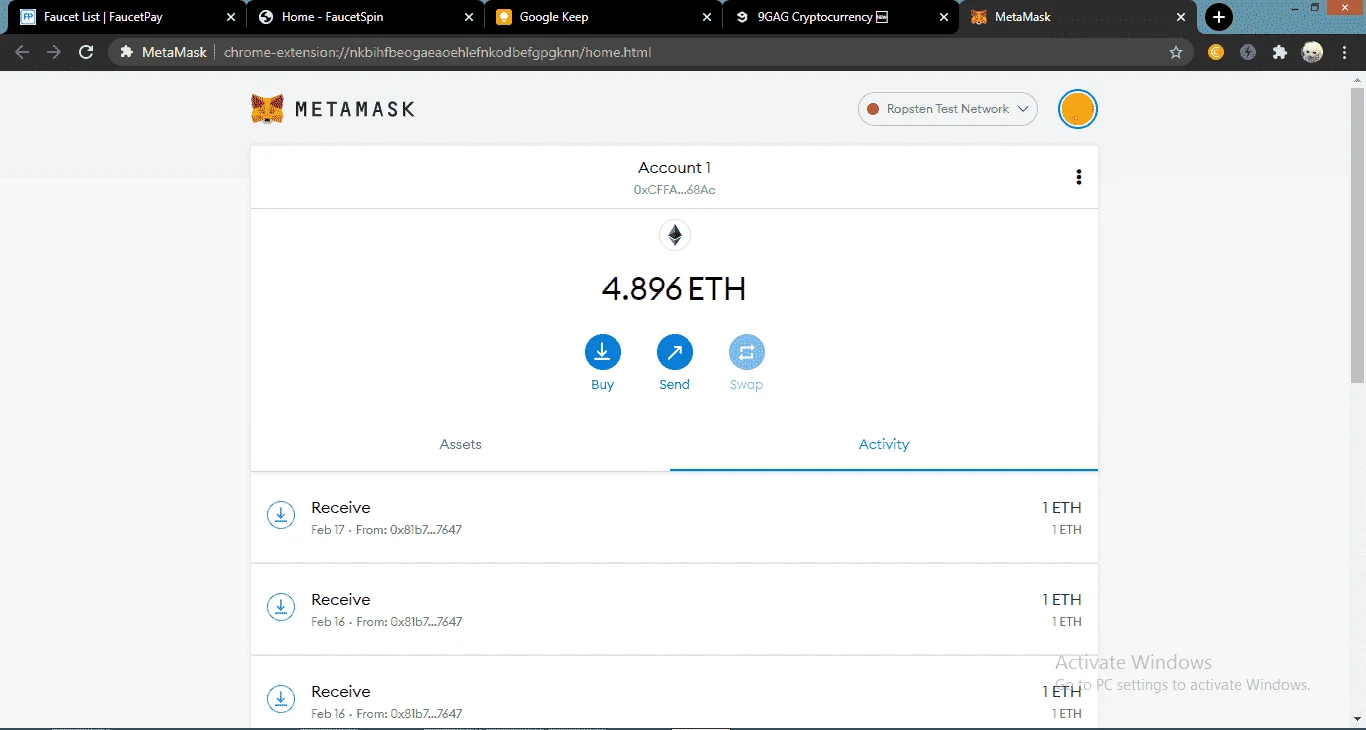Open the Extensions puzzle icon

pos(1279,52)
